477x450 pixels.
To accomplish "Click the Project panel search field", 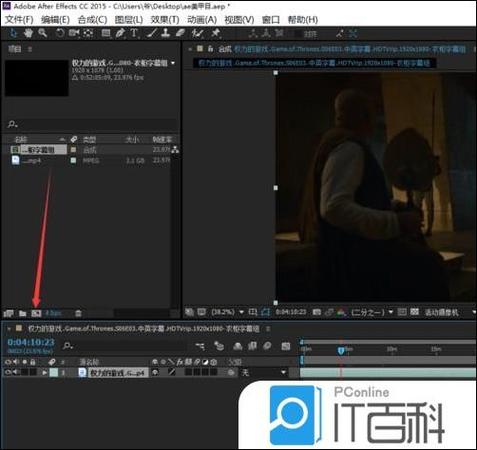I will pyautogui.click(x=92, y=124).
